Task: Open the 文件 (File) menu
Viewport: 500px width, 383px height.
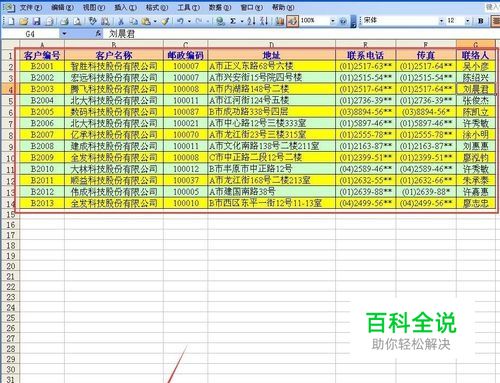Action: pos(31,7)
